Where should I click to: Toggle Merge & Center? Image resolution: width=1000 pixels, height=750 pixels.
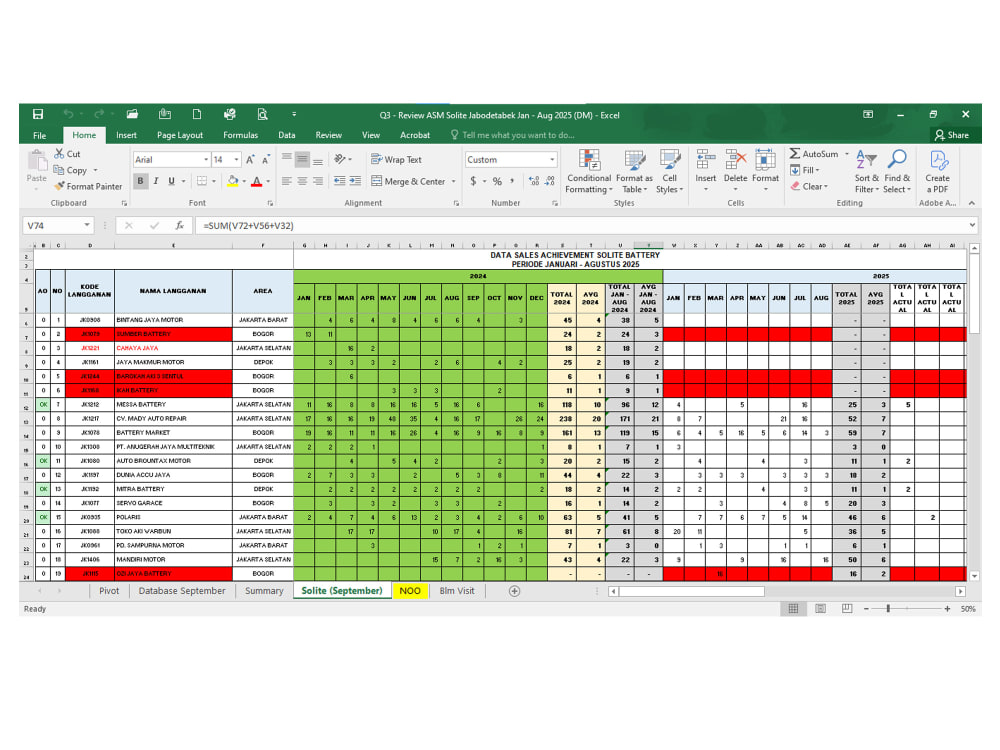408,181
